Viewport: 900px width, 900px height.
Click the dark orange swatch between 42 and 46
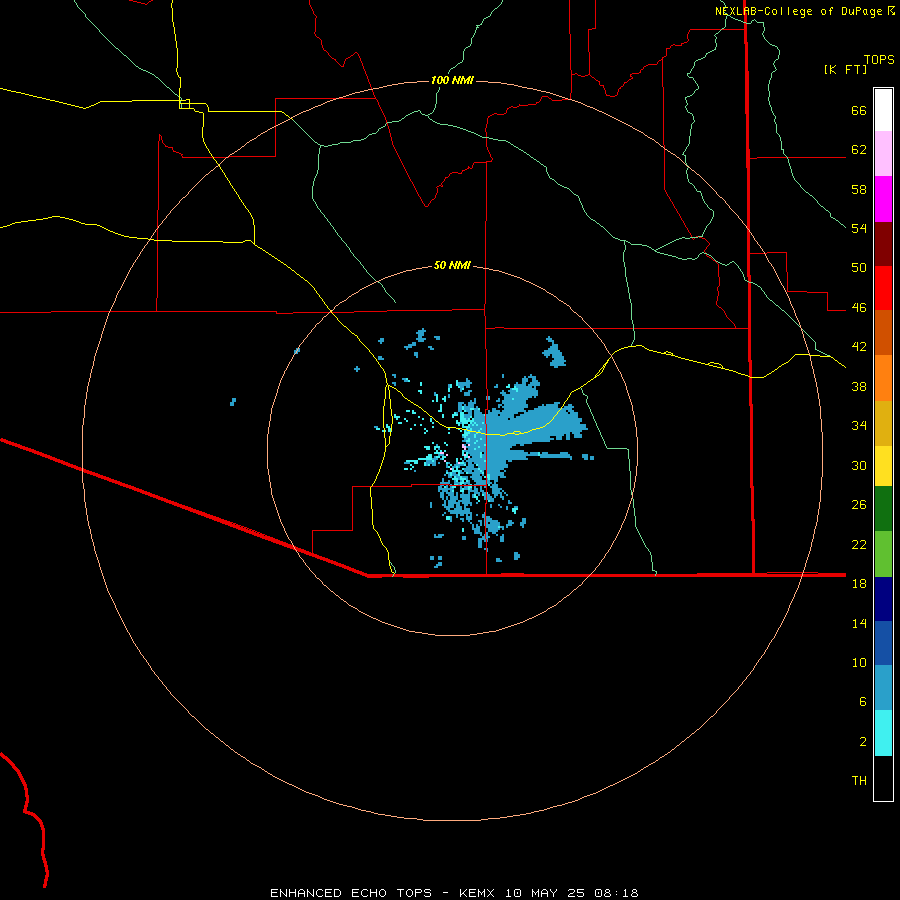tap(883, 332)
